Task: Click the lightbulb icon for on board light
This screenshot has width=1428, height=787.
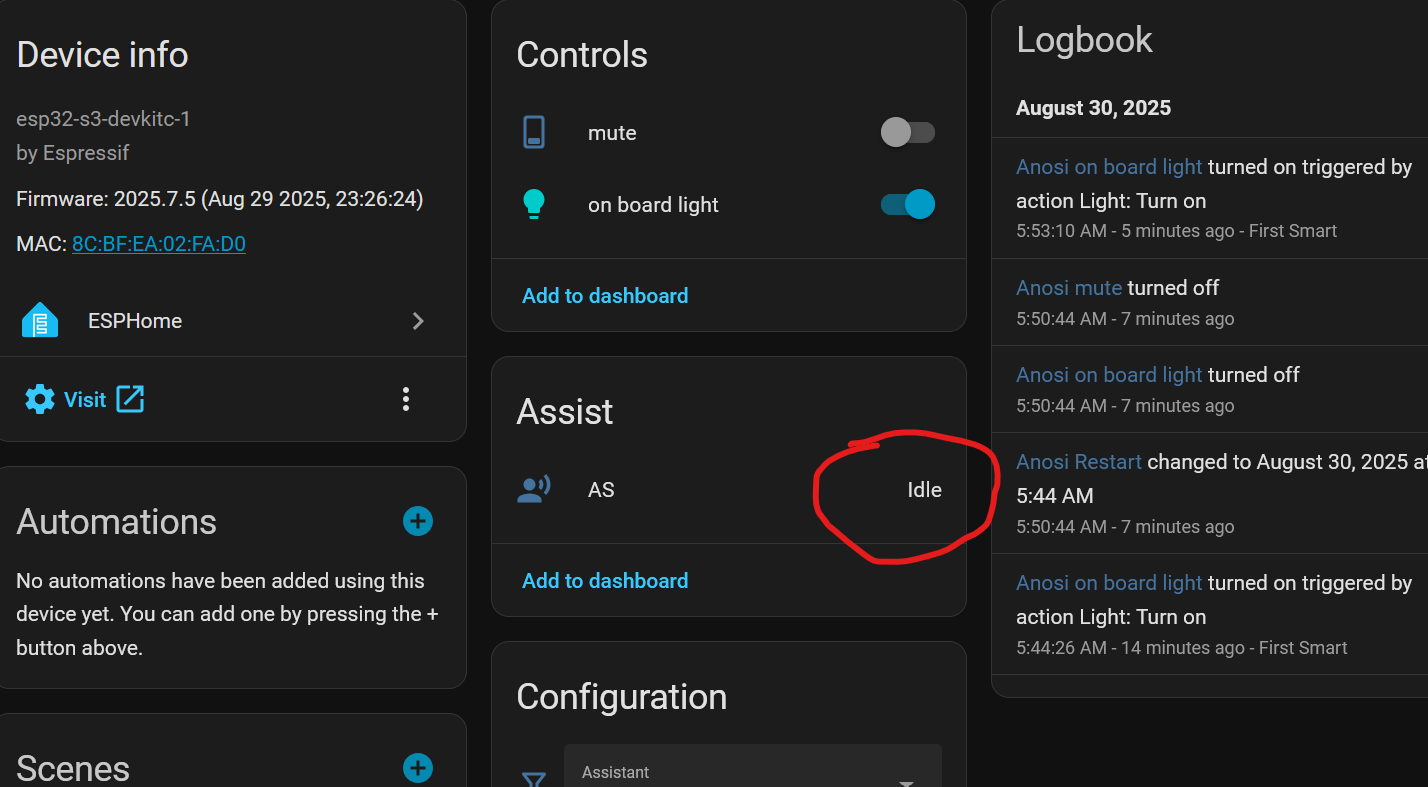Action: point(534,204)
